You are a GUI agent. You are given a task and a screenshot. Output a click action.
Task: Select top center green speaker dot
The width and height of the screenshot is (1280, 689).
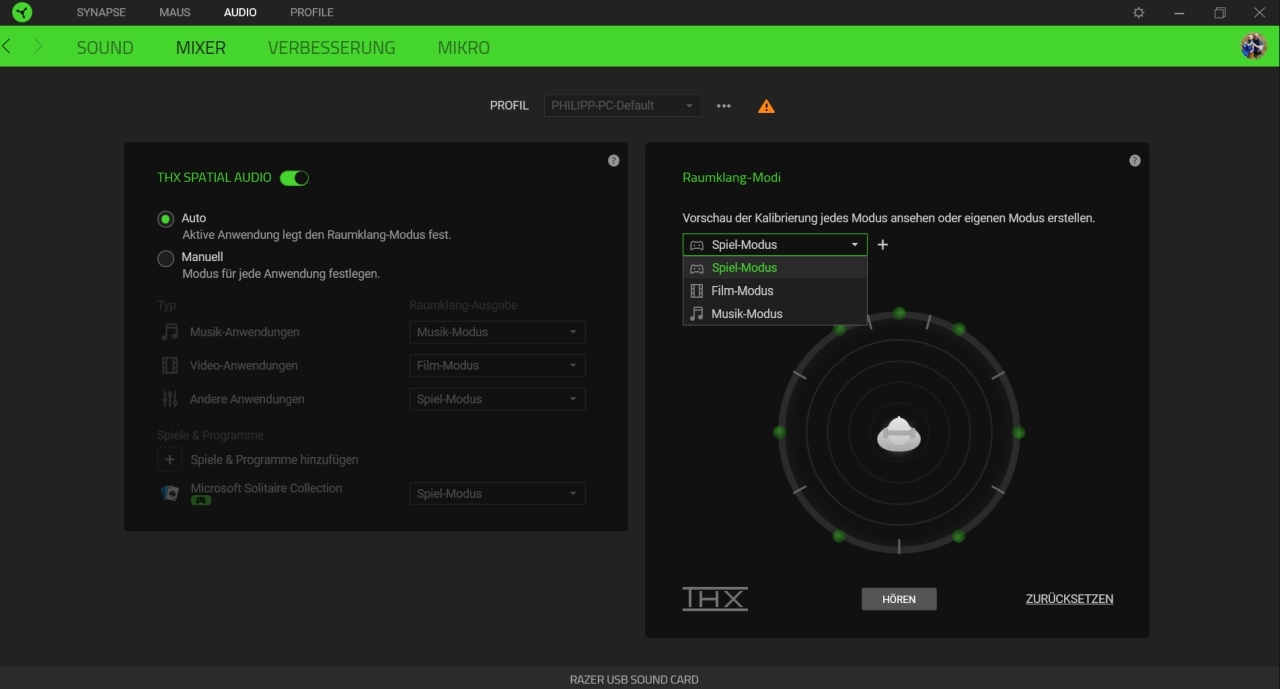(x=899, y=313)
